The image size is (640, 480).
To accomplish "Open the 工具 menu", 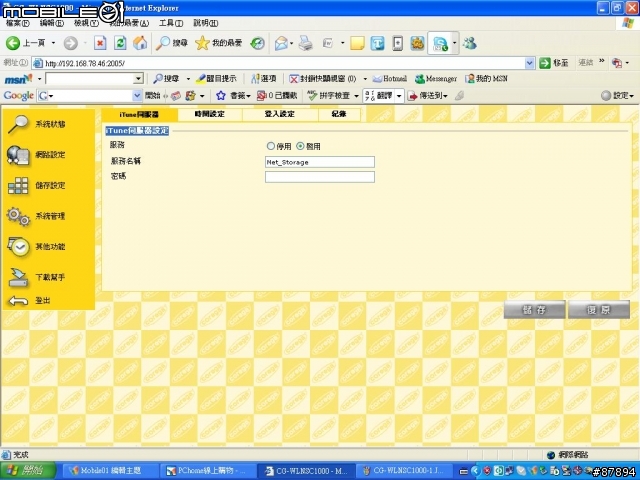I will point(171,23).
